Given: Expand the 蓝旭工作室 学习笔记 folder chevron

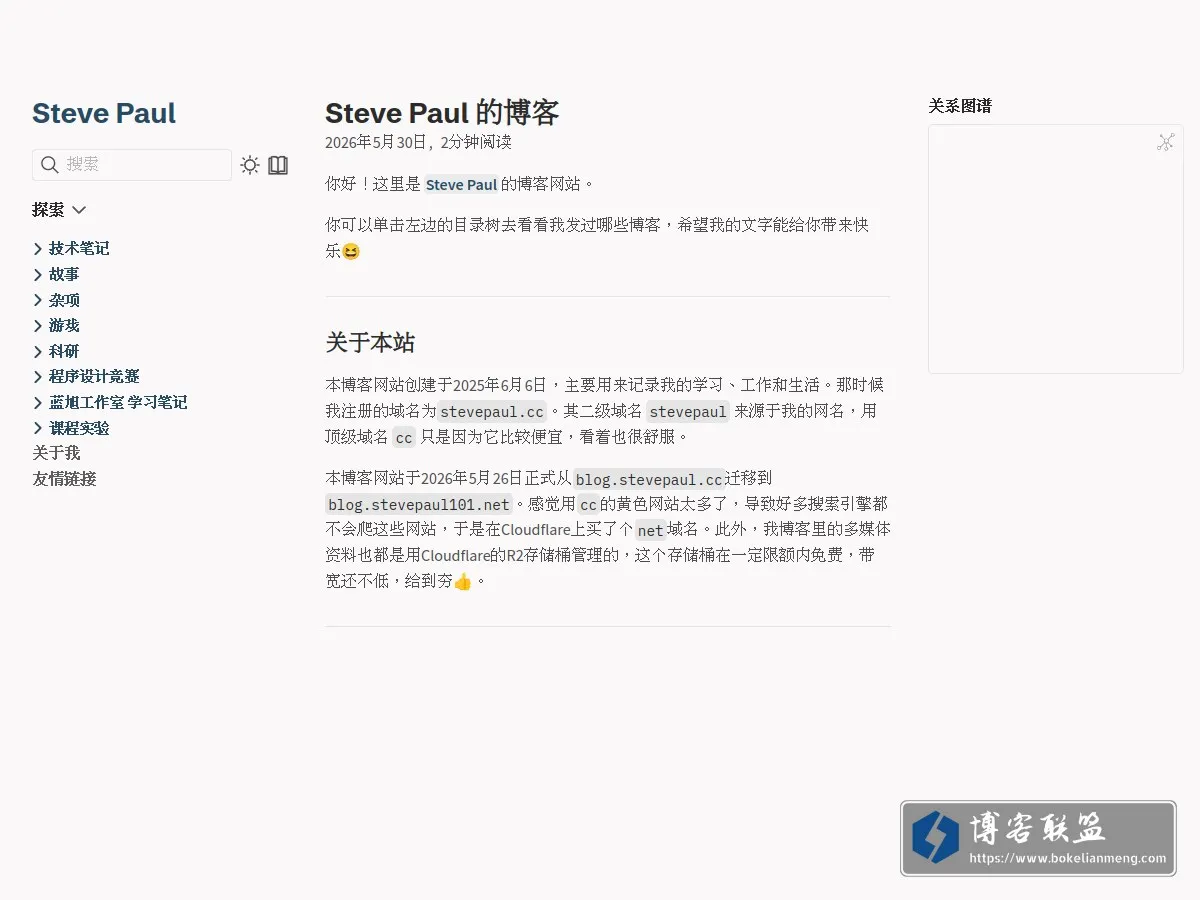Looking at the screenshot, I should [38, 403].
